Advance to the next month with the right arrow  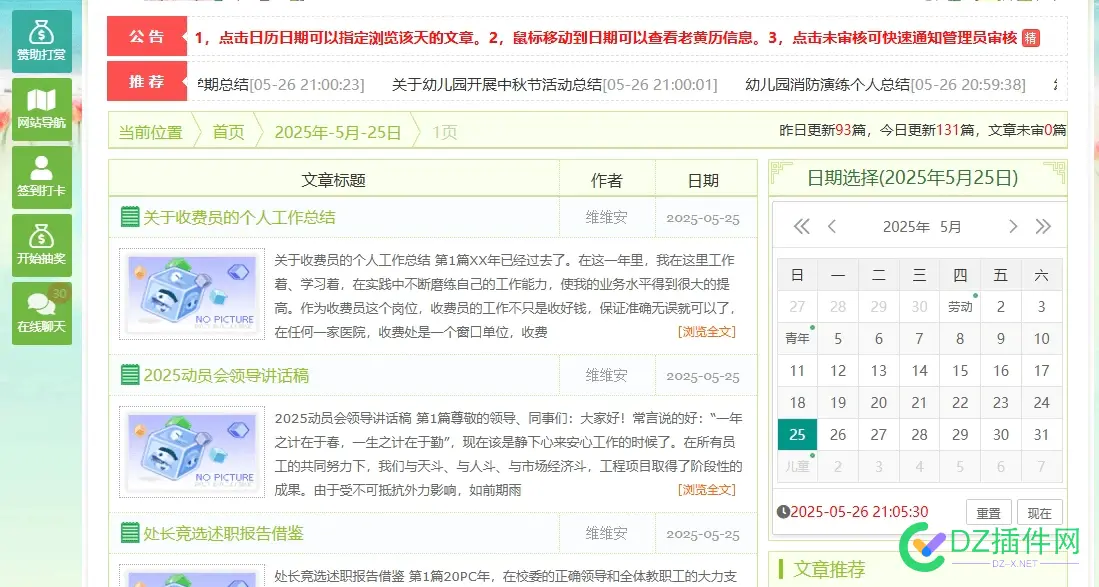tap(1013, 227)
